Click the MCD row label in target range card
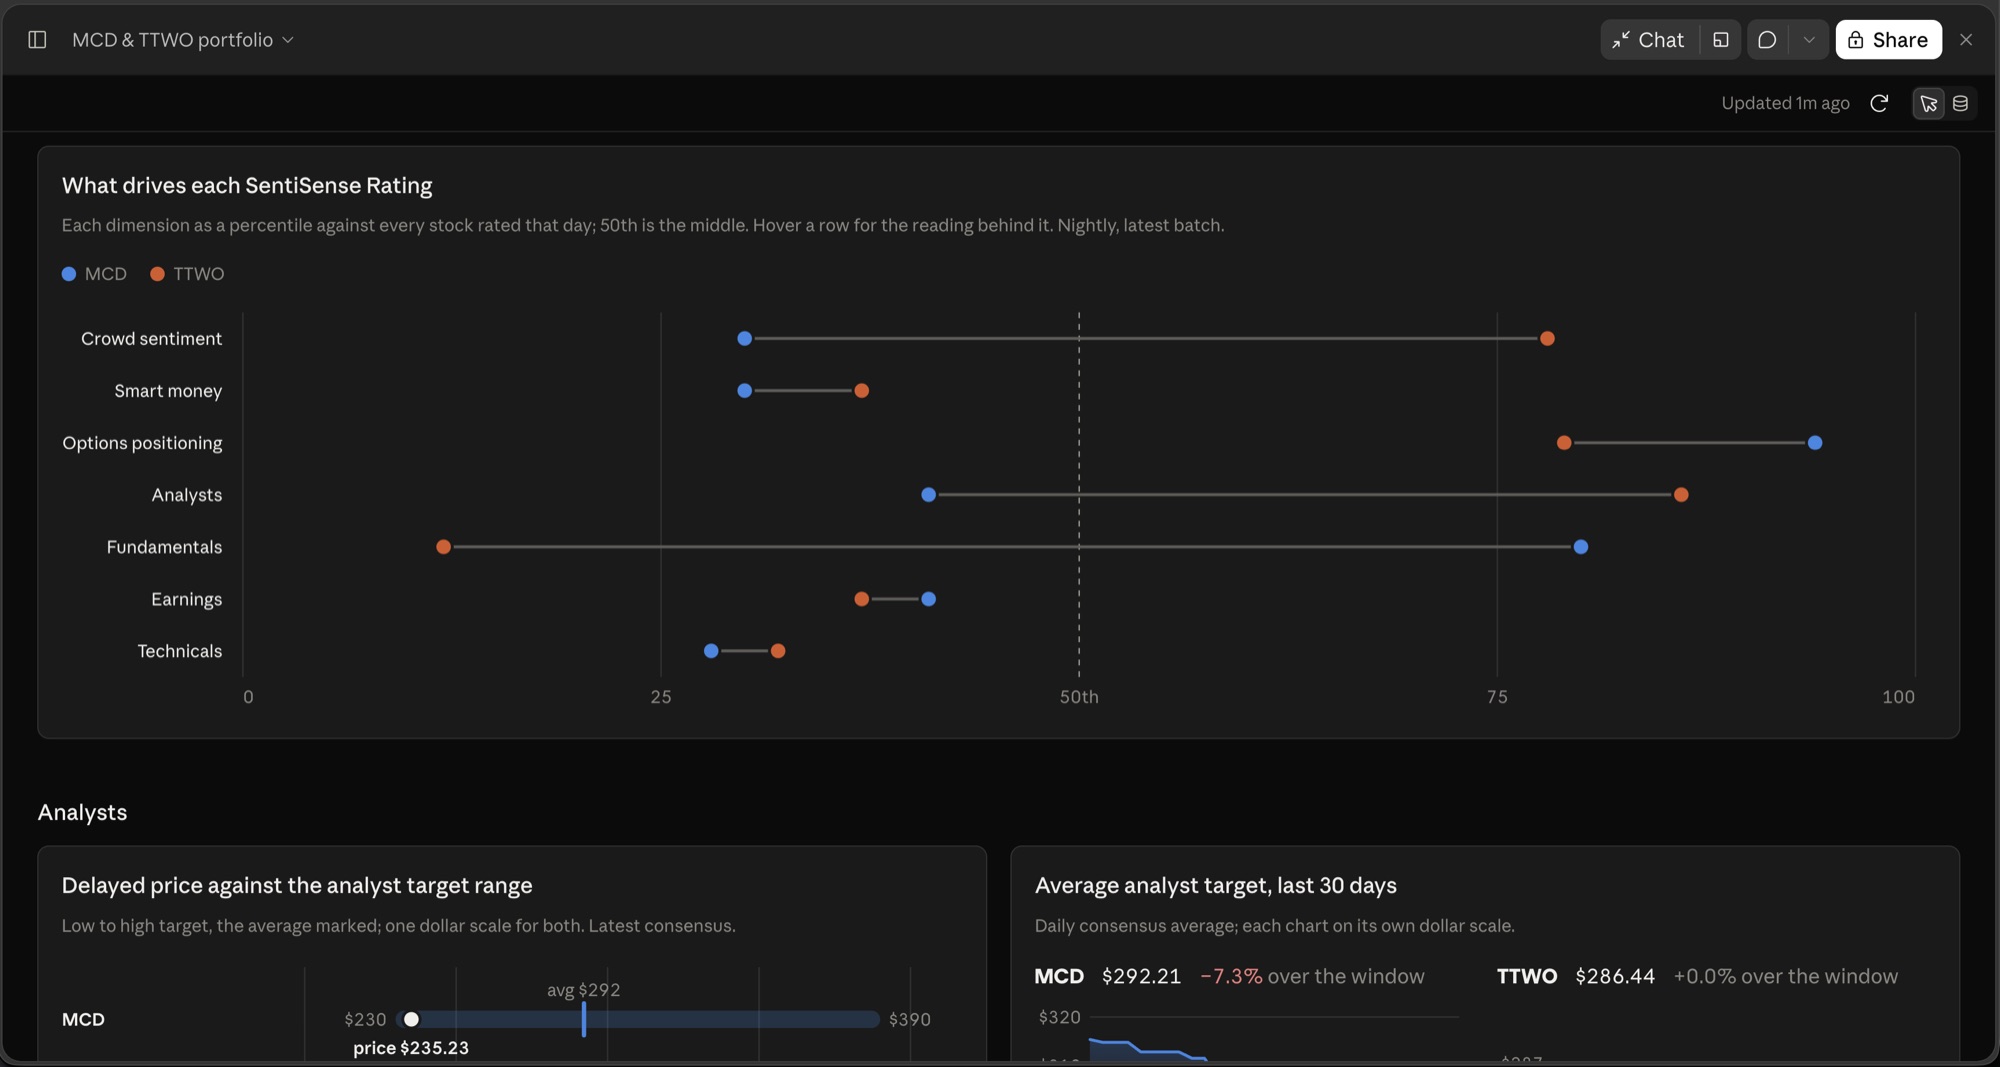2000x1067 pixels. (x=83, y=1020)
